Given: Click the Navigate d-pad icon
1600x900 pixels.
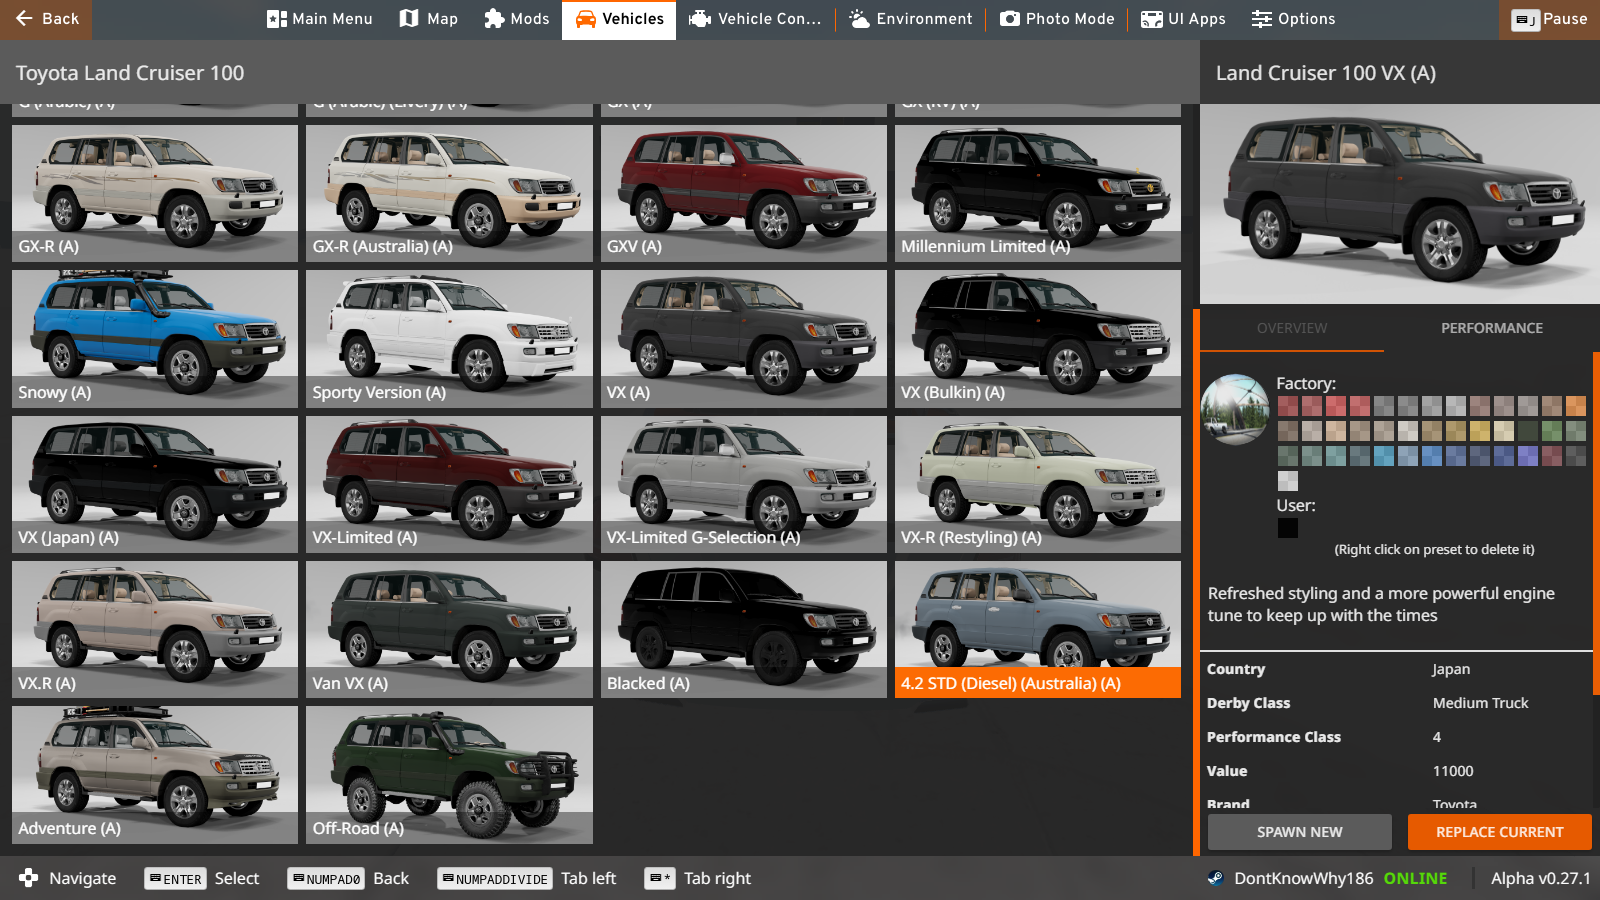Looking at the screenshot, I should (29, 878).
